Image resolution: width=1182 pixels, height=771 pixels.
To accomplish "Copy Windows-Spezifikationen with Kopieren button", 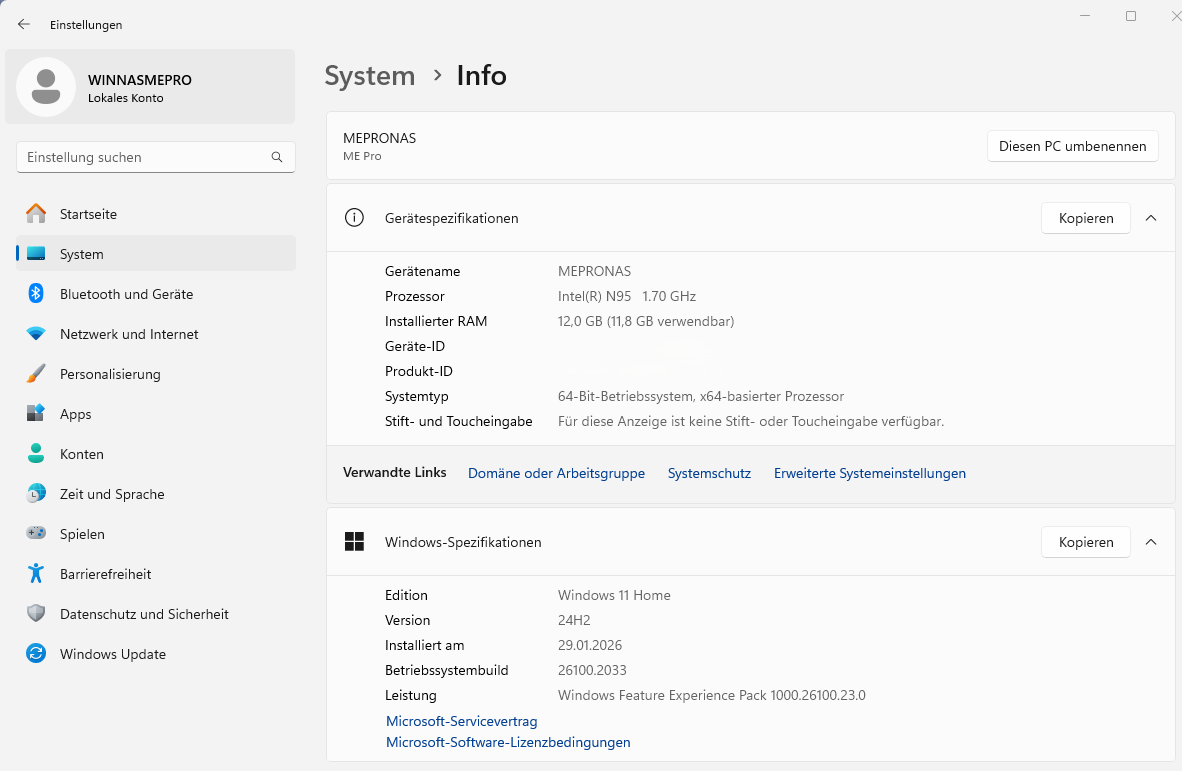I will pos(1085,542).
